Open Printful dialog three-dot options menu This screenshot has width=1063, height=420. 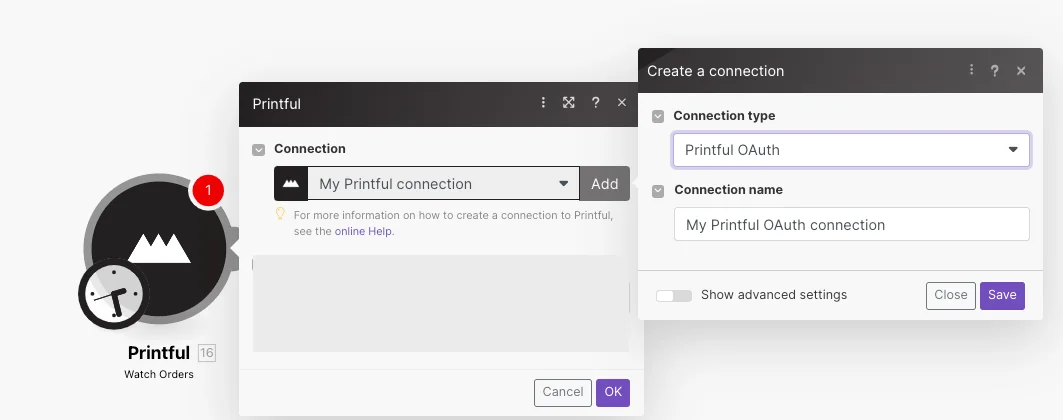[x=543, y=102]
